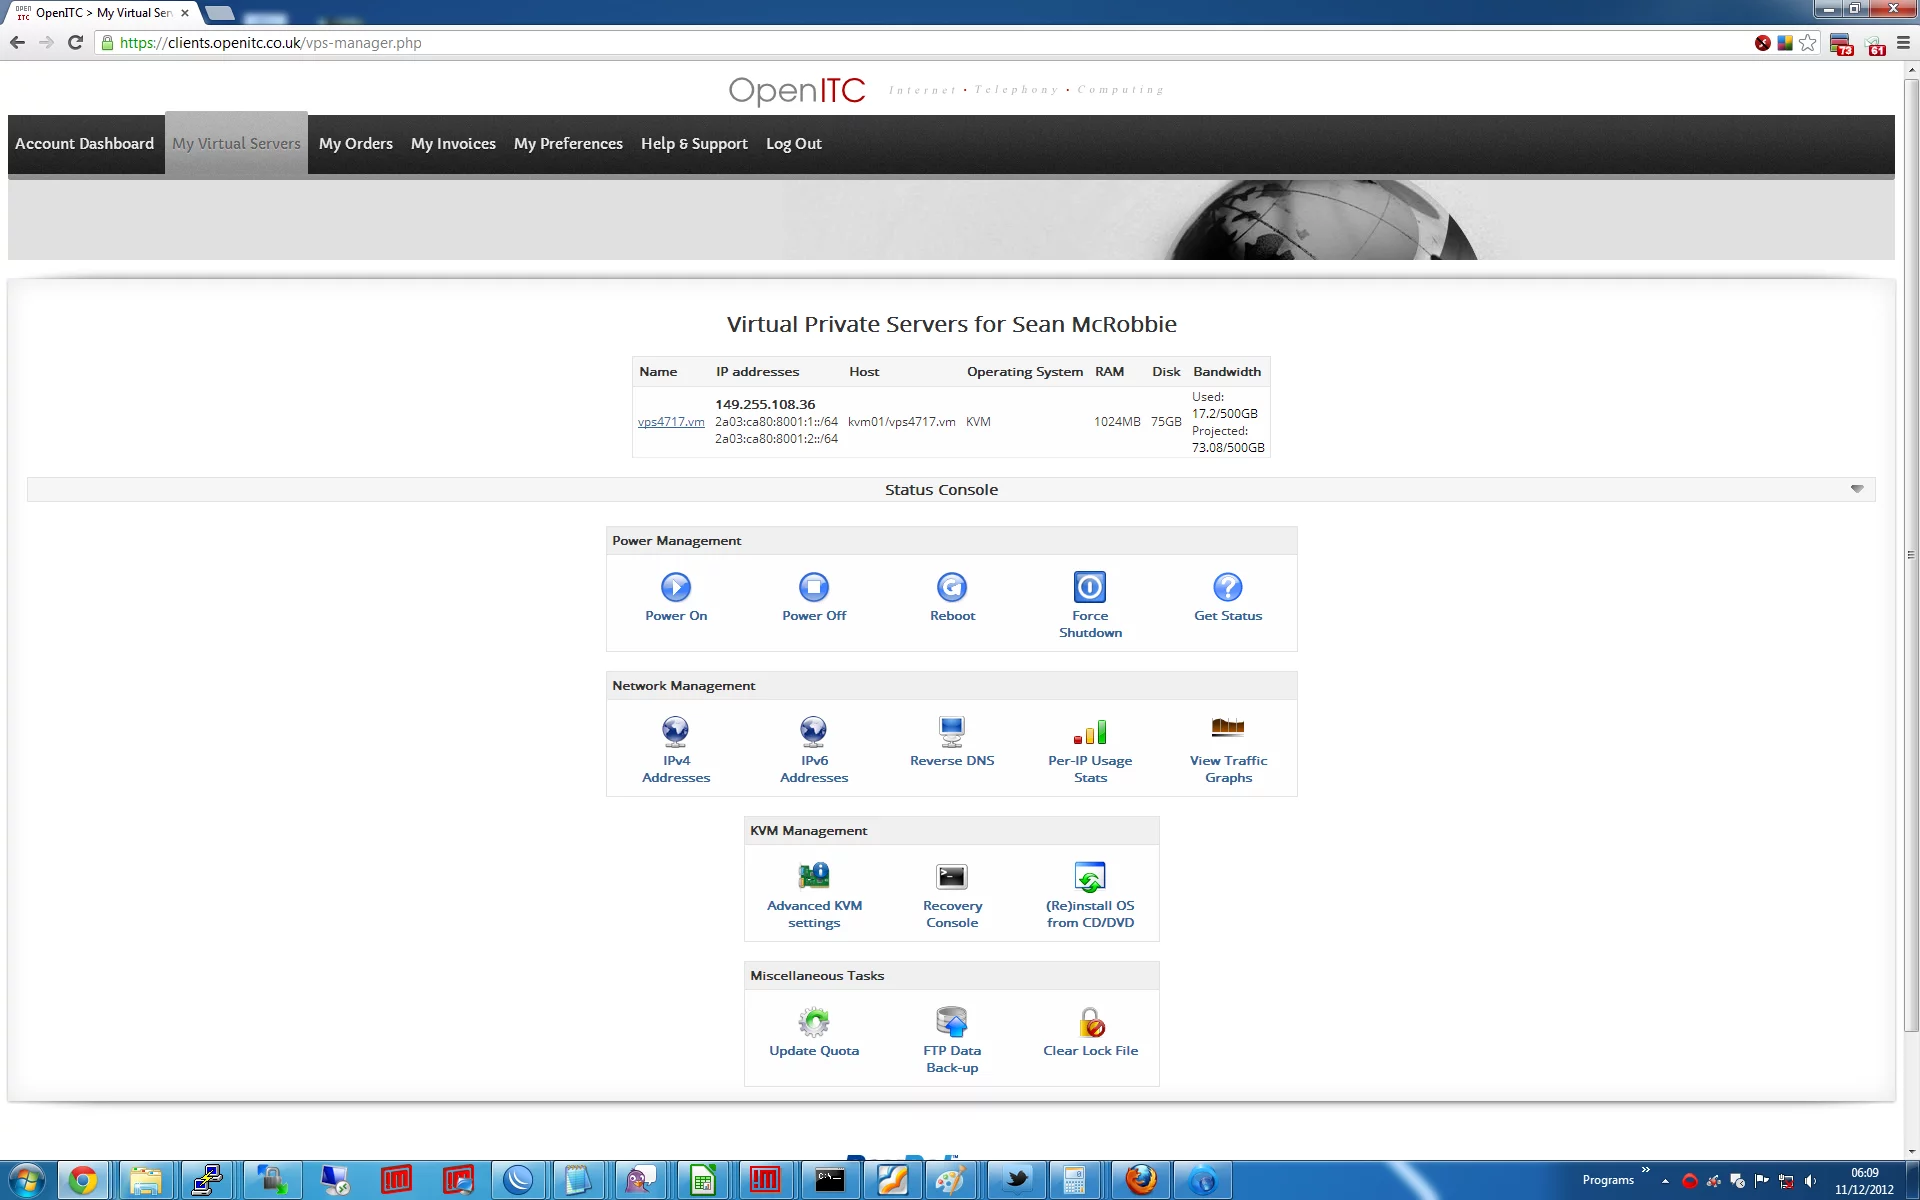1920x1200 pixels.
Task: Open the Chrome menu icon
Action: [x=1903, y=42]
